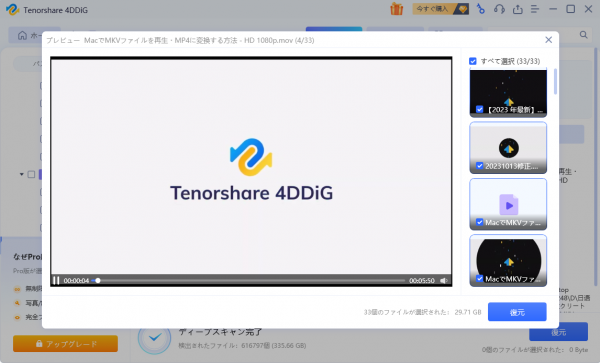Uncheck the third thumbnail's MacでMKV checkbox
Viewport: 600px width, 363px height.
[x=479, y=222]
